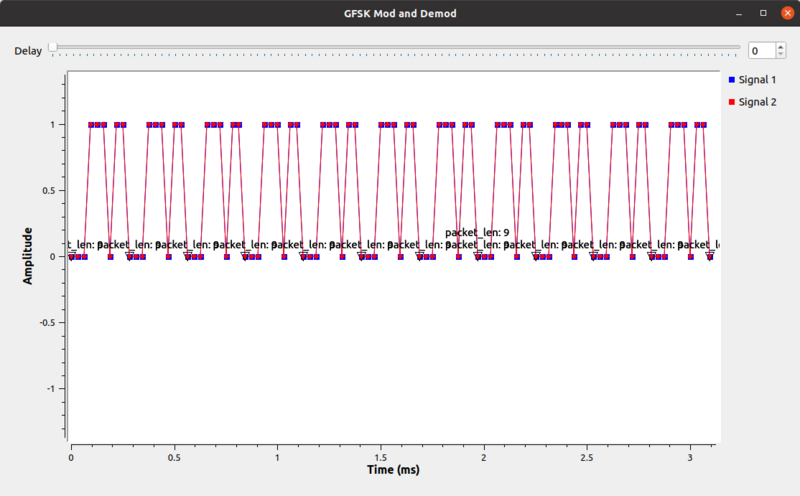The width and height of the screenshot is (800, 496).
Task: Click the X-axis tick label '3'
Action: [690, 458]
